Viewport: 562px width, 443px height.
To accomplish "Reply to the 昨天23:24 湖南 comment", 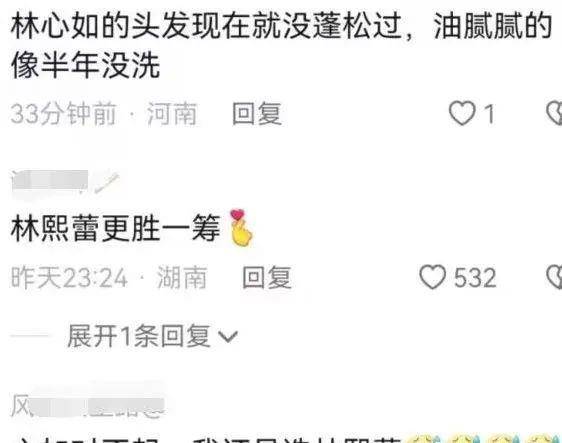I will coord(267,277).
